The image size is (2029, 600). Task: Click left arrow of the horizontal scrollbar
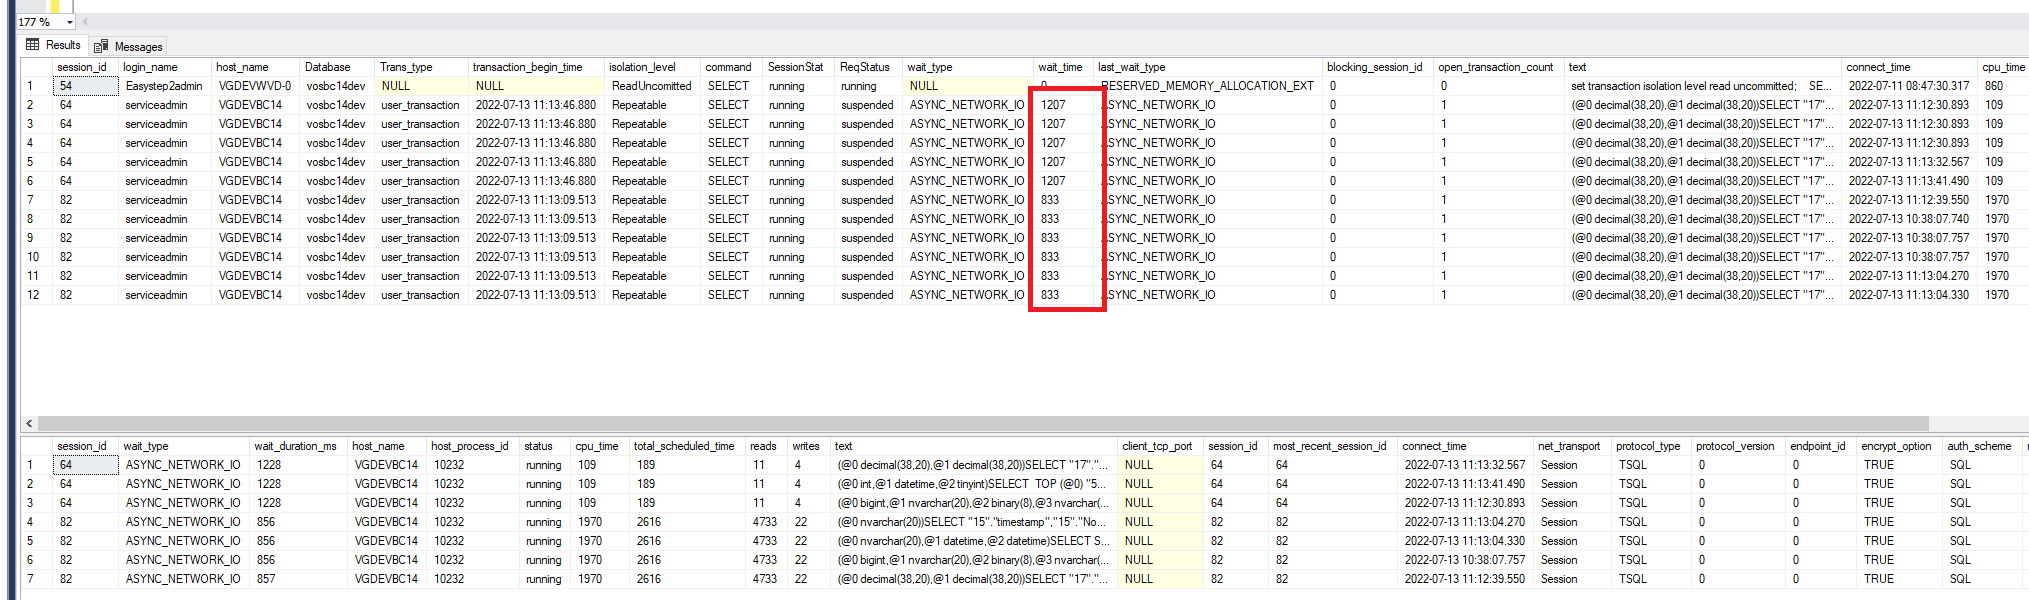coord(29,423)
